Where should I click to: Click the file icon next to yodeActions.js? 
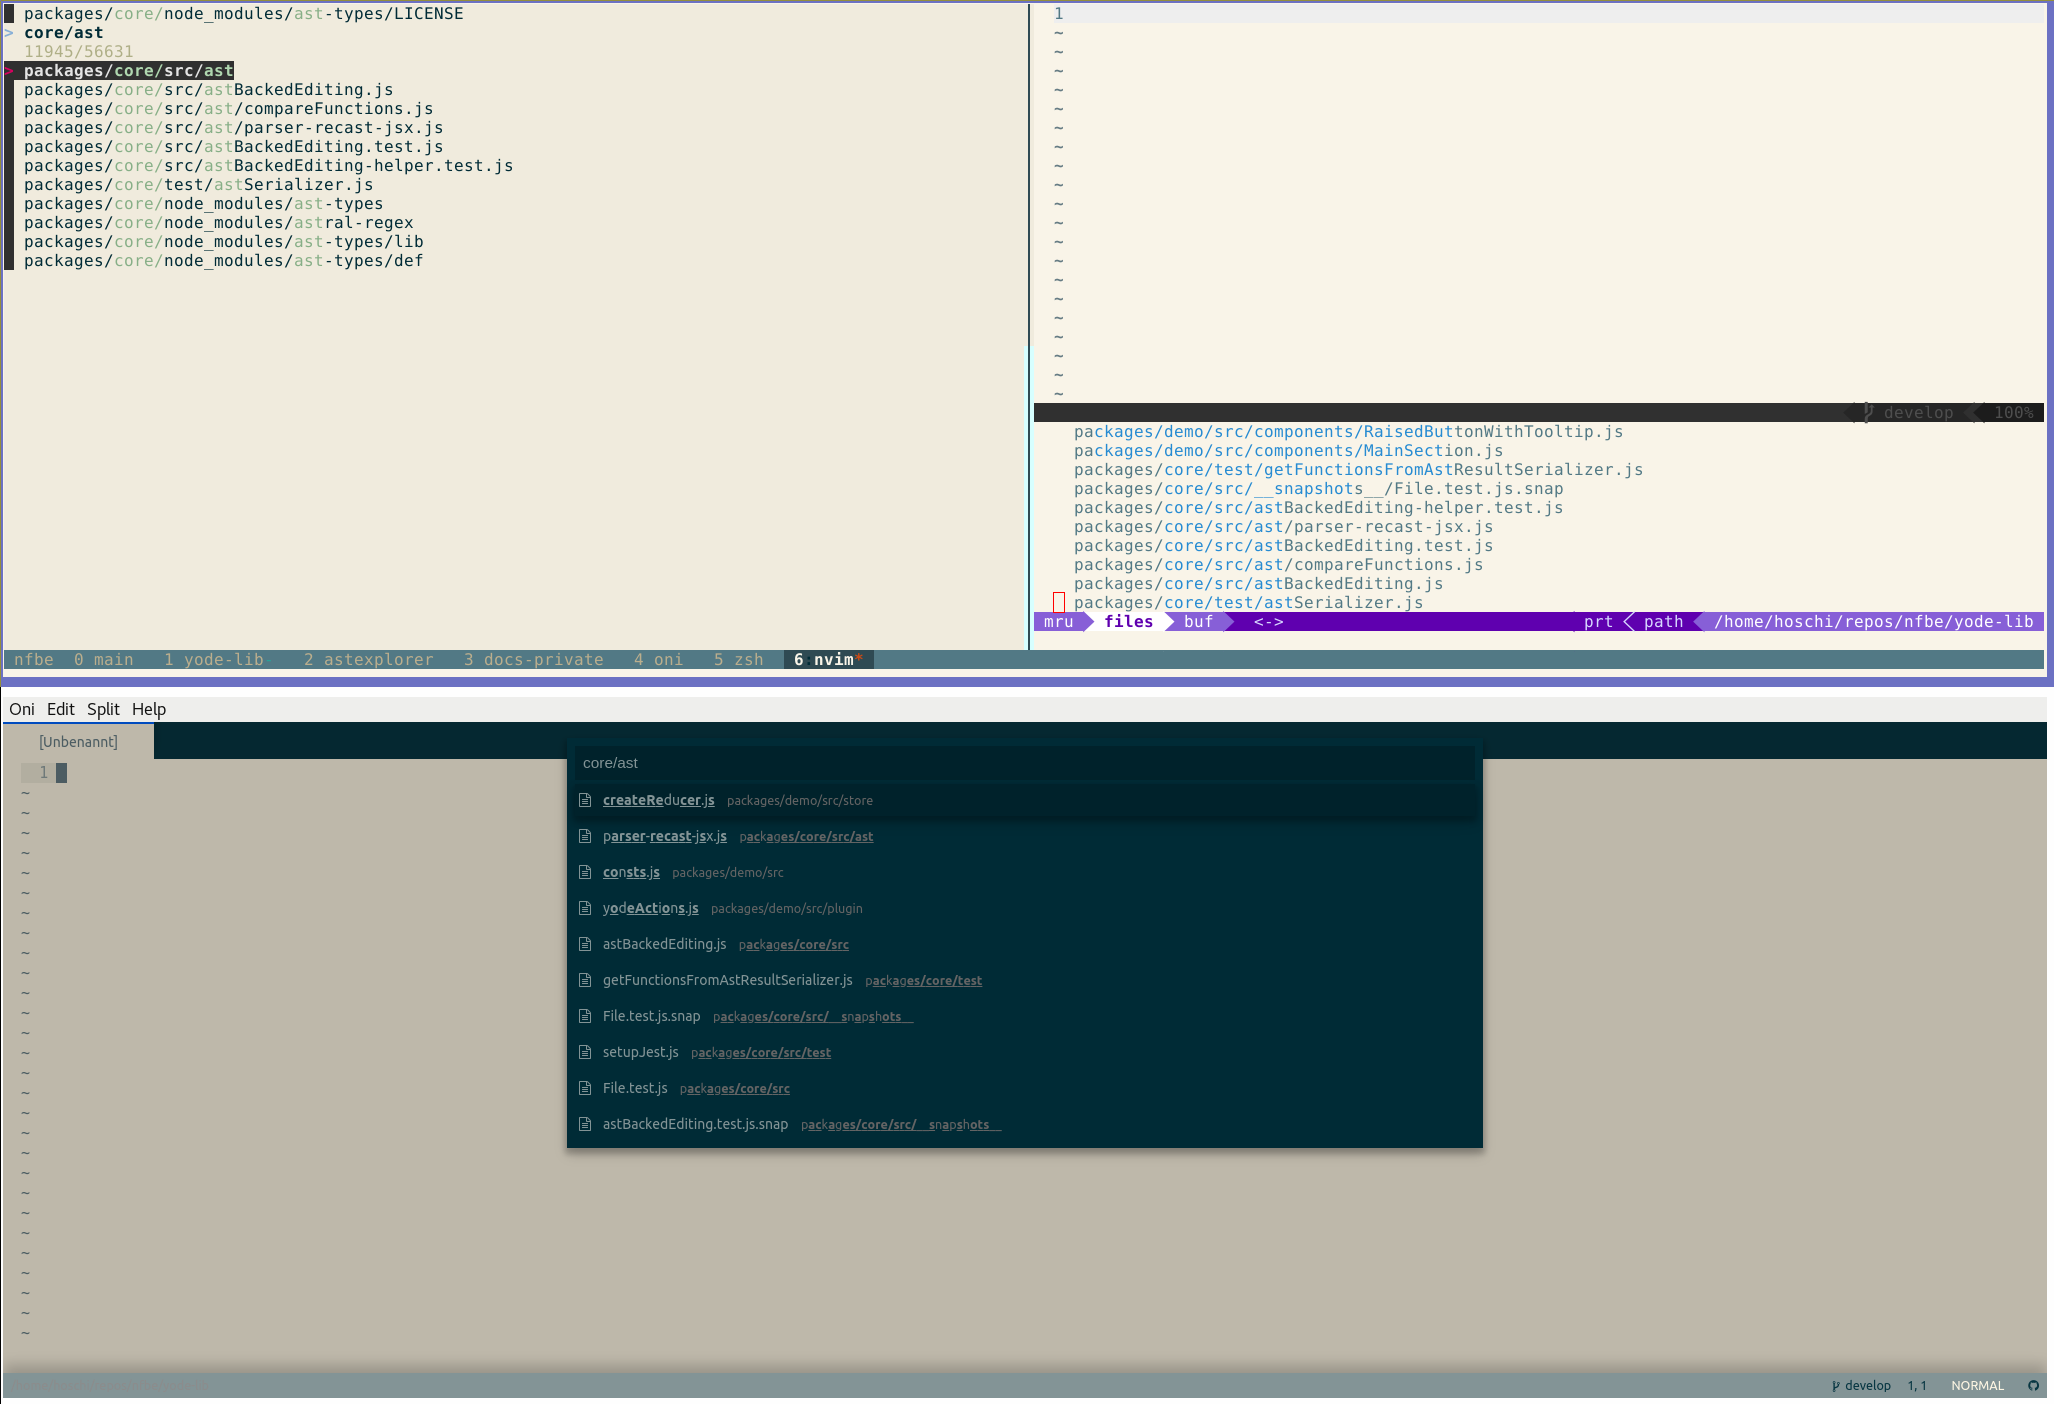pyautogui.click(x=585, y=908)
